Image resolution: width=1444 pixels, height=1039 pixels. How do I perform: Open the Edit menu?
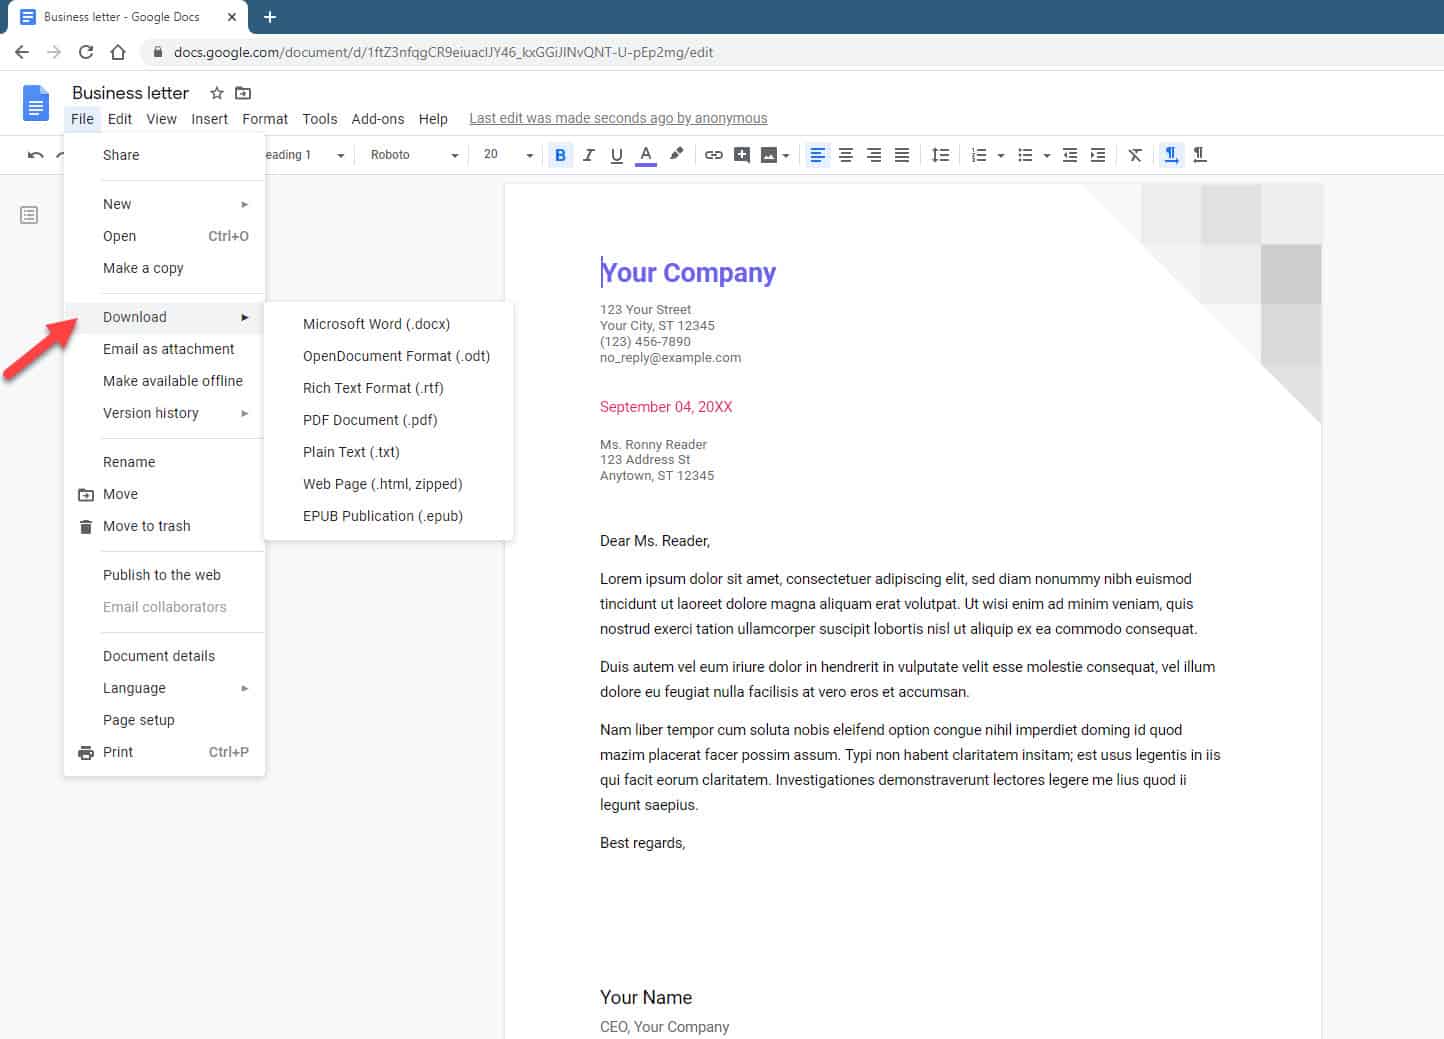tap(120, 119)
